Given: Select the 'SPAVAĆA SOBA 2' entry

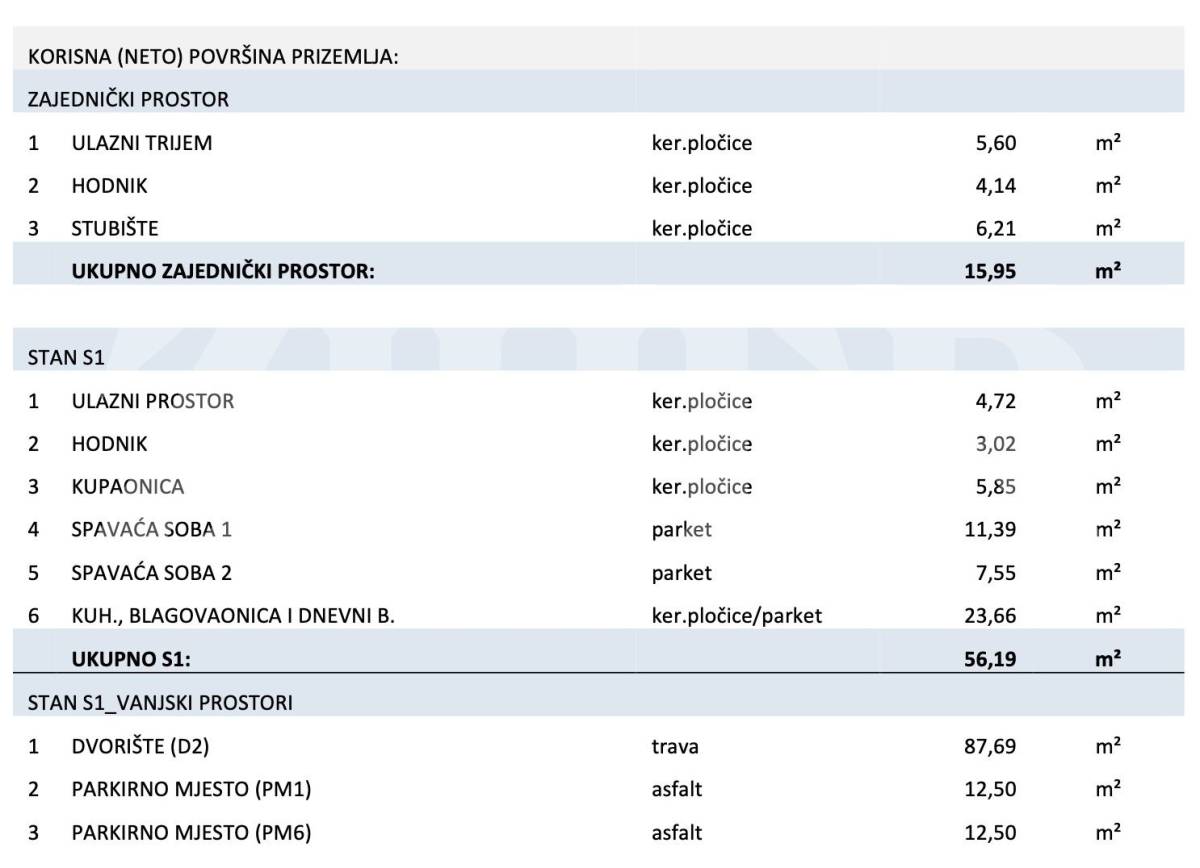Looking at the screenshot, I should click(x=152, y=573).
